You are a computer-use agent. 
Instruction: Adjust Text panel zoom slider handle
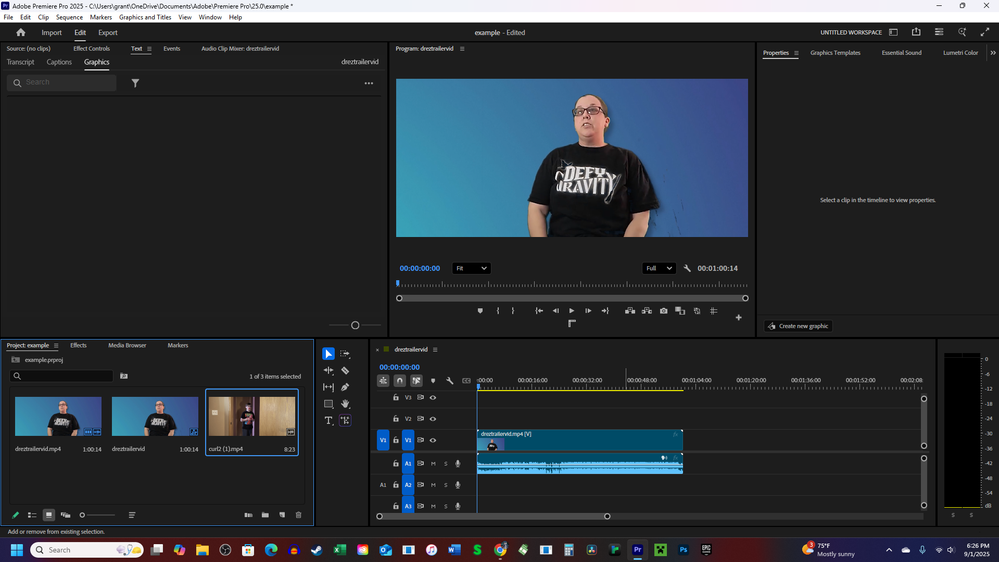pyautogui.click(x=355, y=325)
